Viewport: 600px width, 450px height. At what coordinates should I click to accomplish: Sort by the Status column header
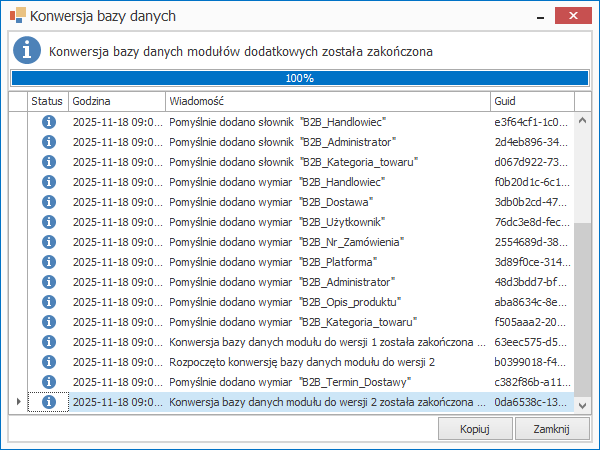tap(47, 101)
